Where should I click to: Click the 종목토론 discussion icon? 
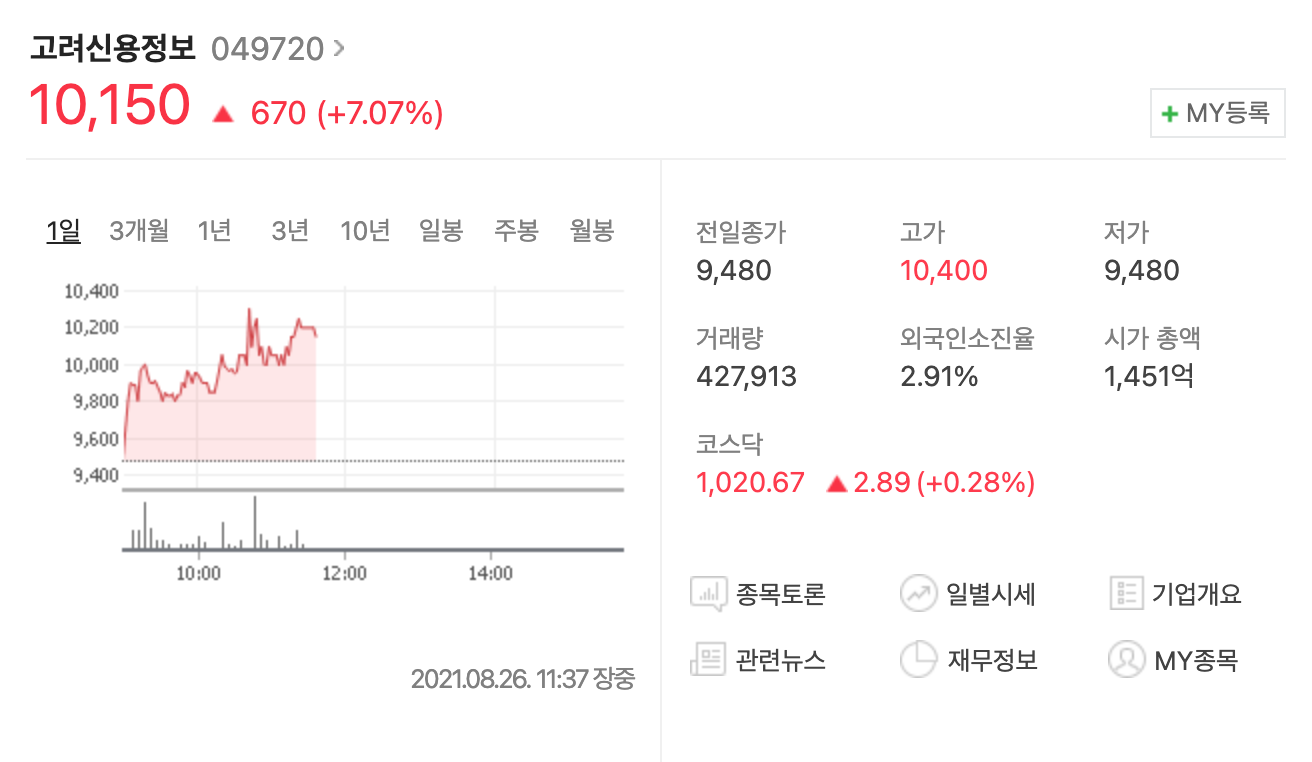pyautogui.click(x=707, y=594)
